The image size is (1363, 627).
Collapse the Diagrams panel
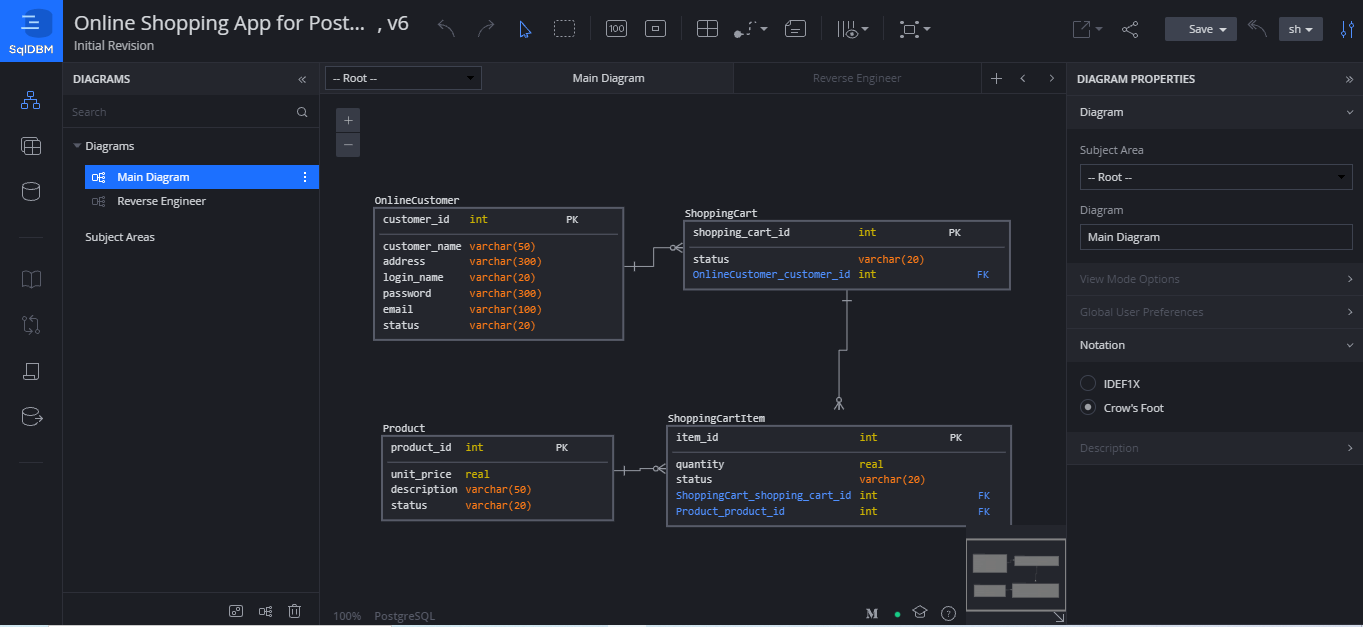(x=302, y=79)
